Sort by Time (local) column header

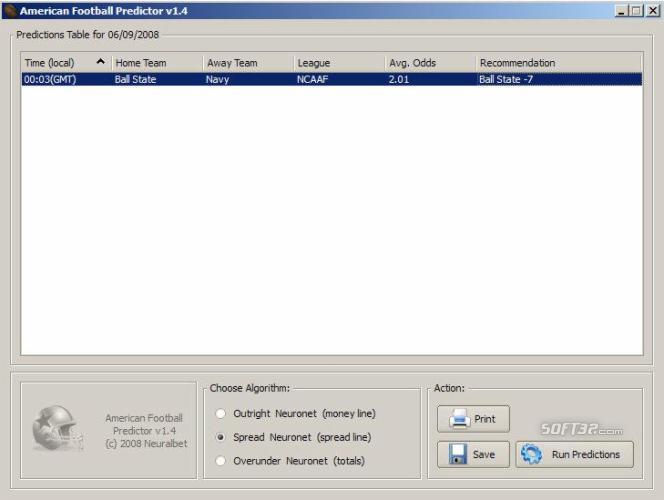tap(66, 63)
